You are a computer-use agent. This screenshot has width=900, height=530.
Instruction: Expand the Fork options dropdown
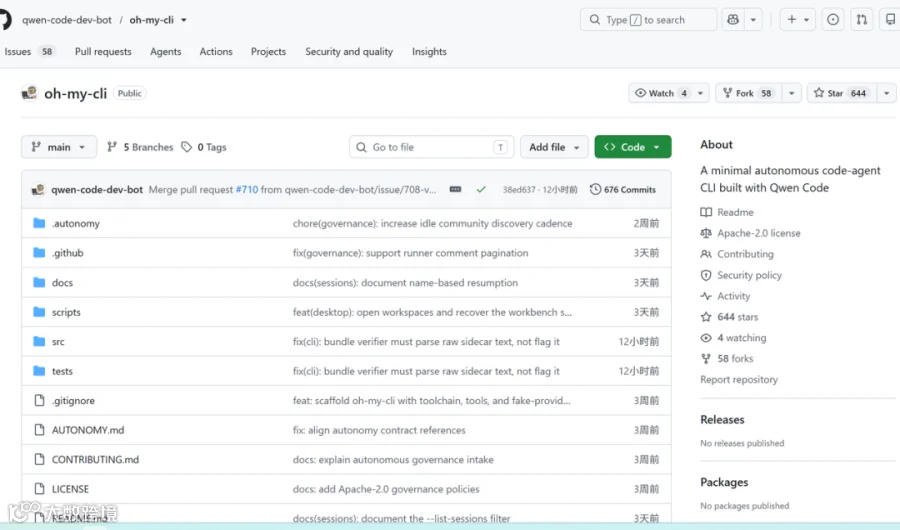pyautogui.click(x=792, y=93)
